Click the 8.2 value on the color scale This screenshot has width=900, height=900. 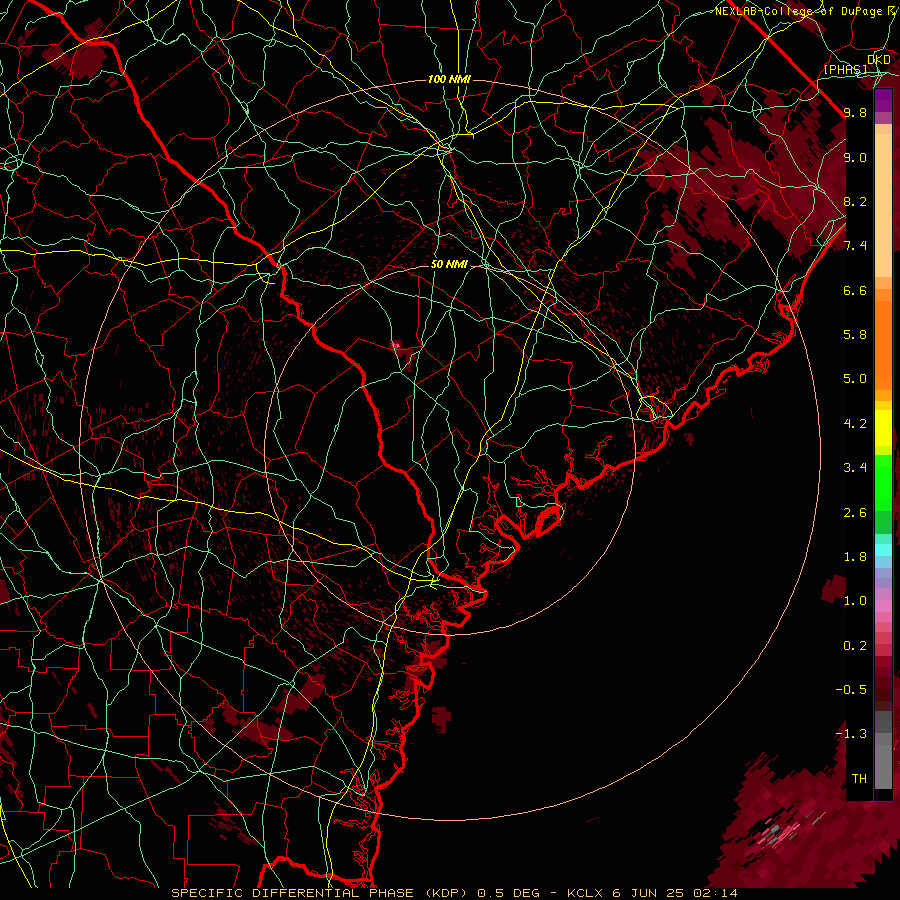855,201
